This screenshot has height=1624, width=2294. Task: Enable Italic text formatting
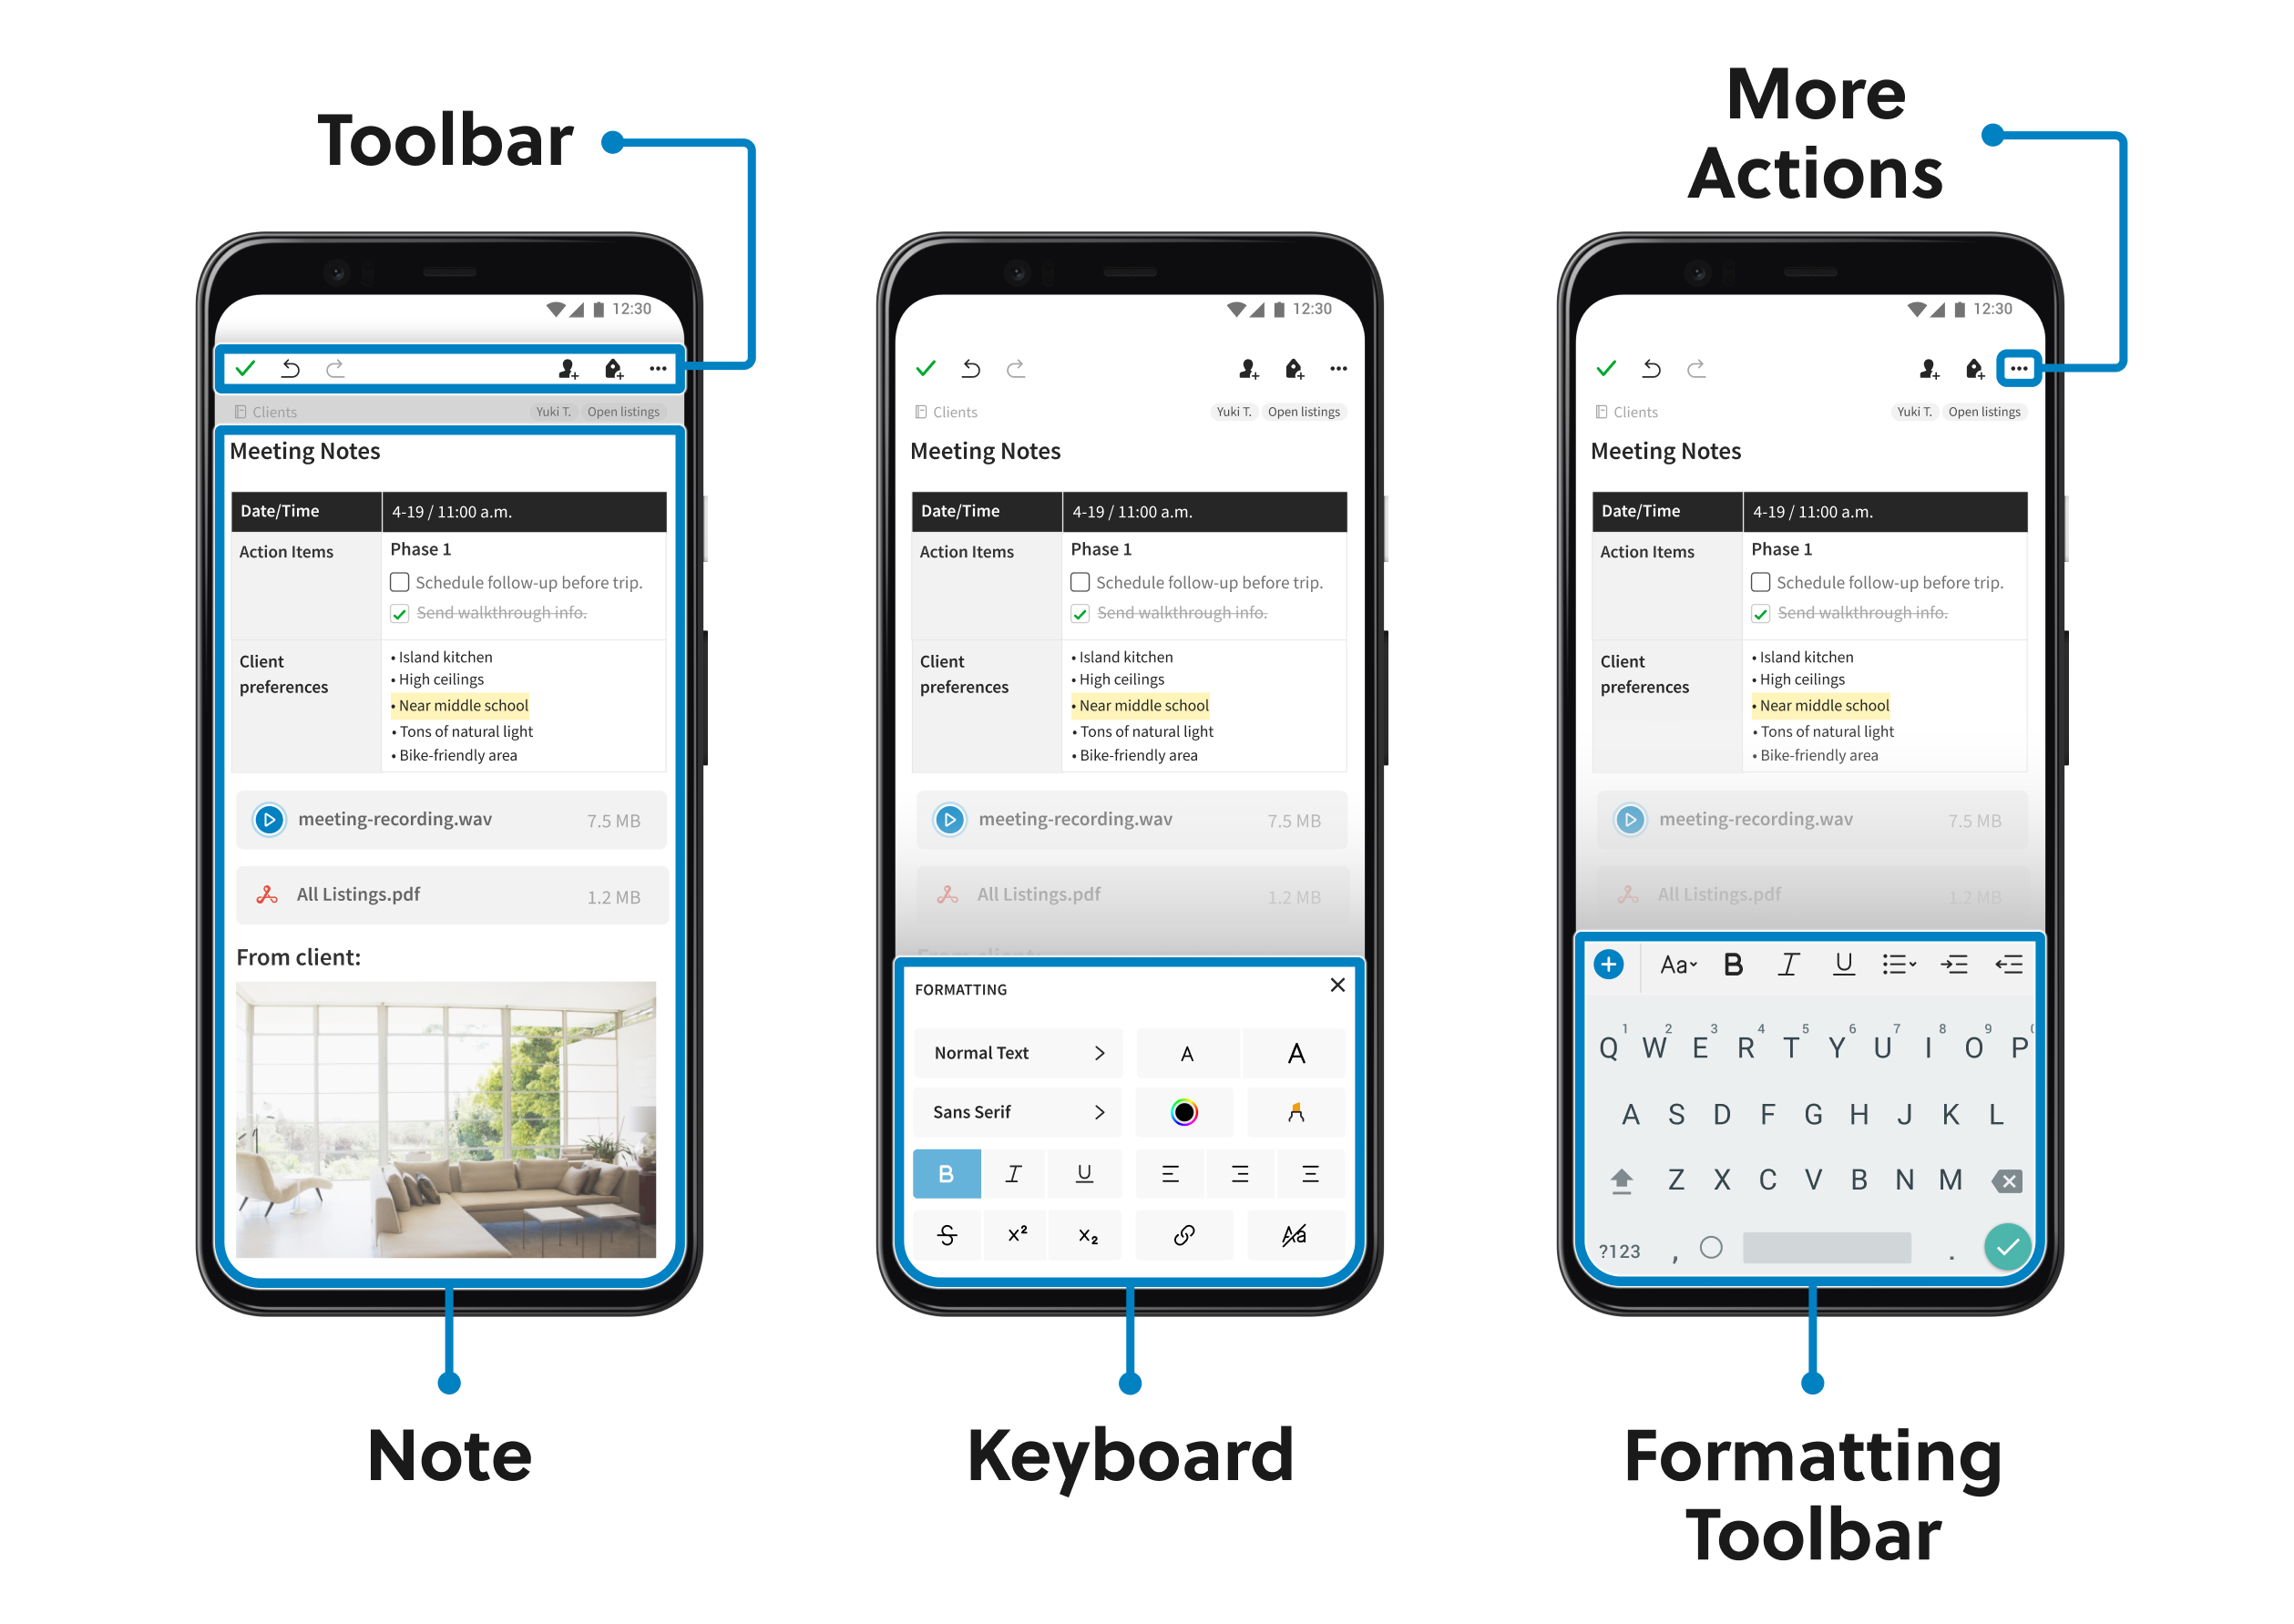point(1019,1172)
